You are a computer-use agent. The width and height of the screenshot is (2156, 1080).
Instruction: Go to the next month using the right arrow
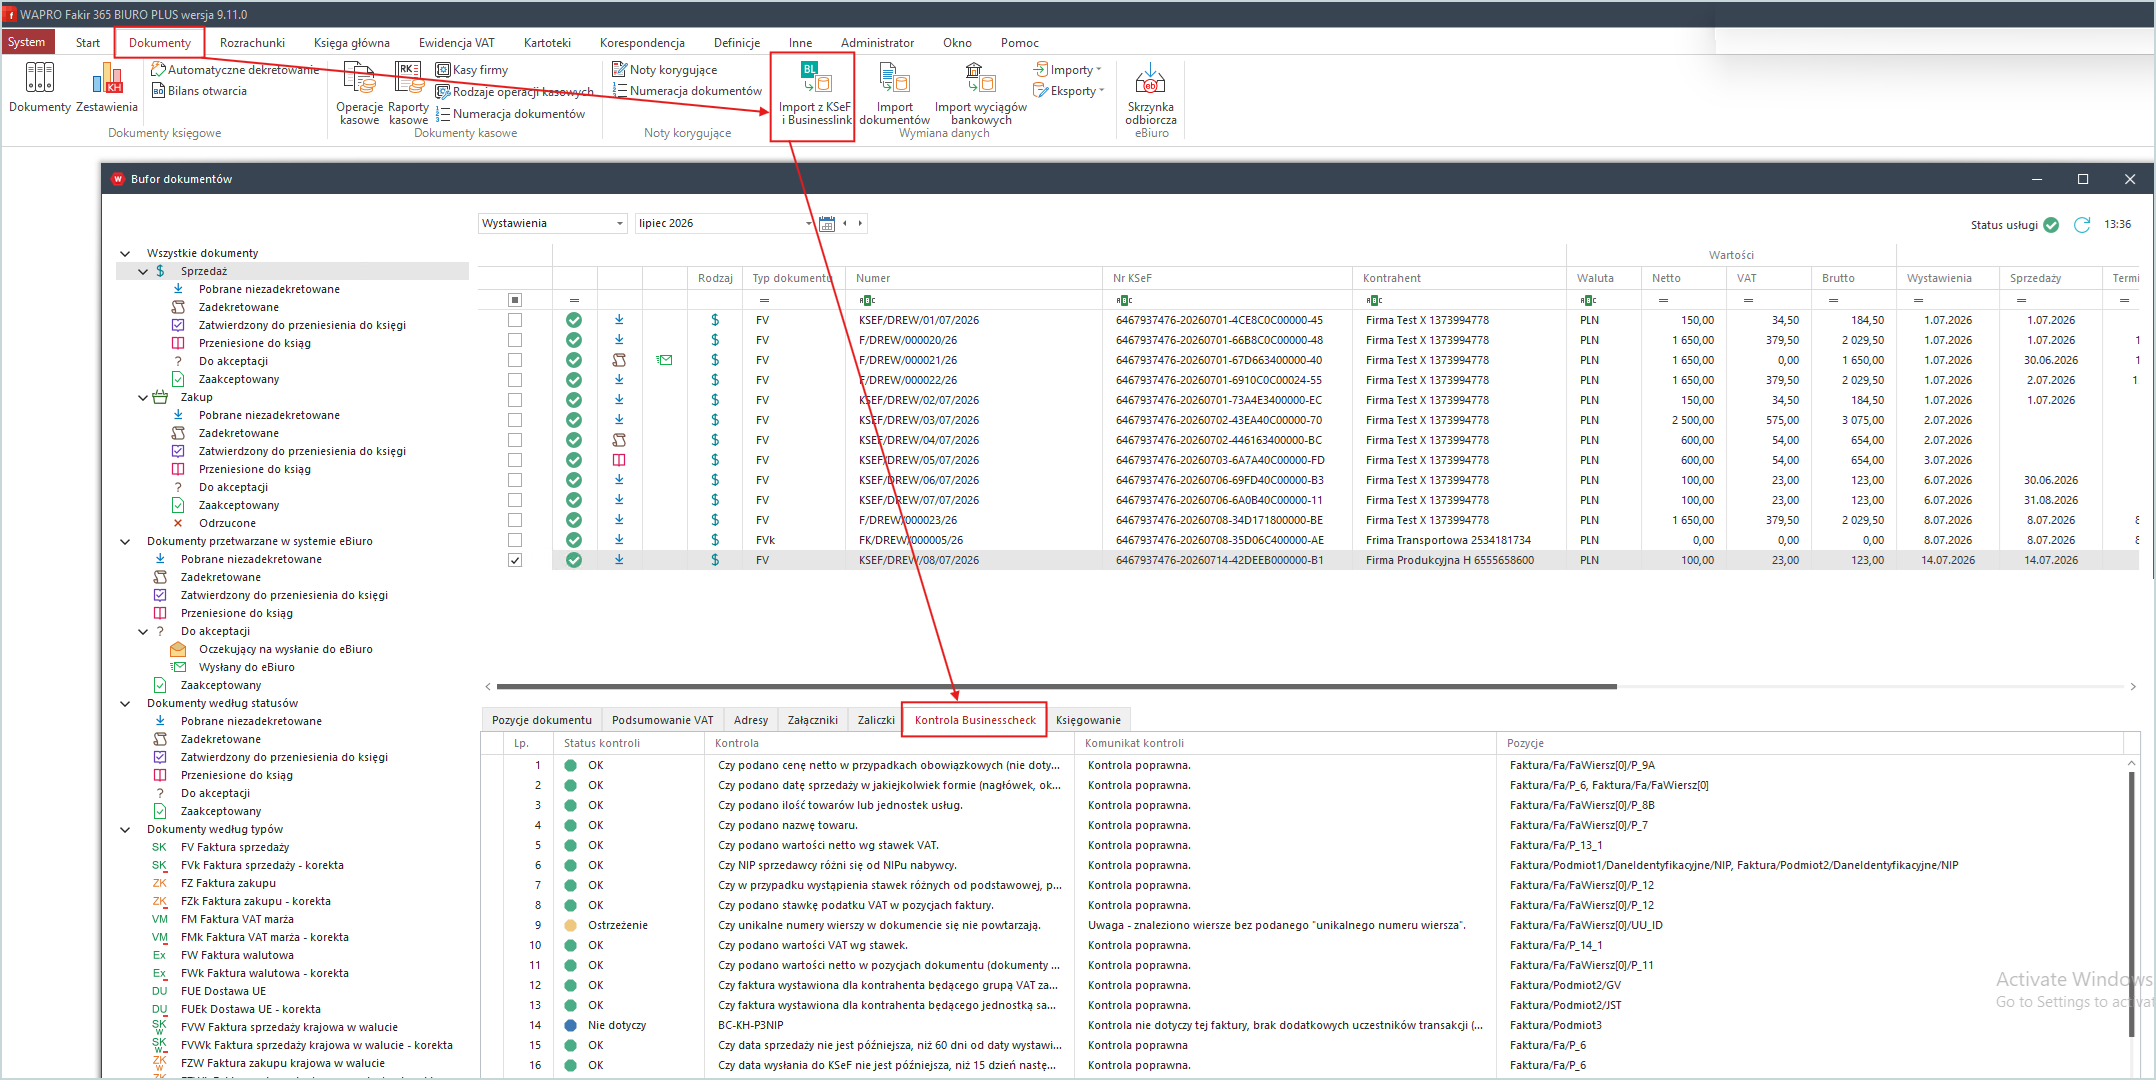[860, 223]
